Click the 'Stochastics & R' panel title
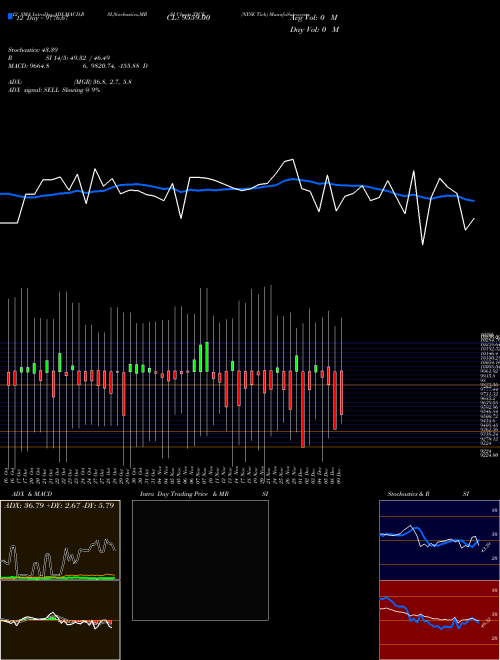500x660 pixels. point(409,494)
